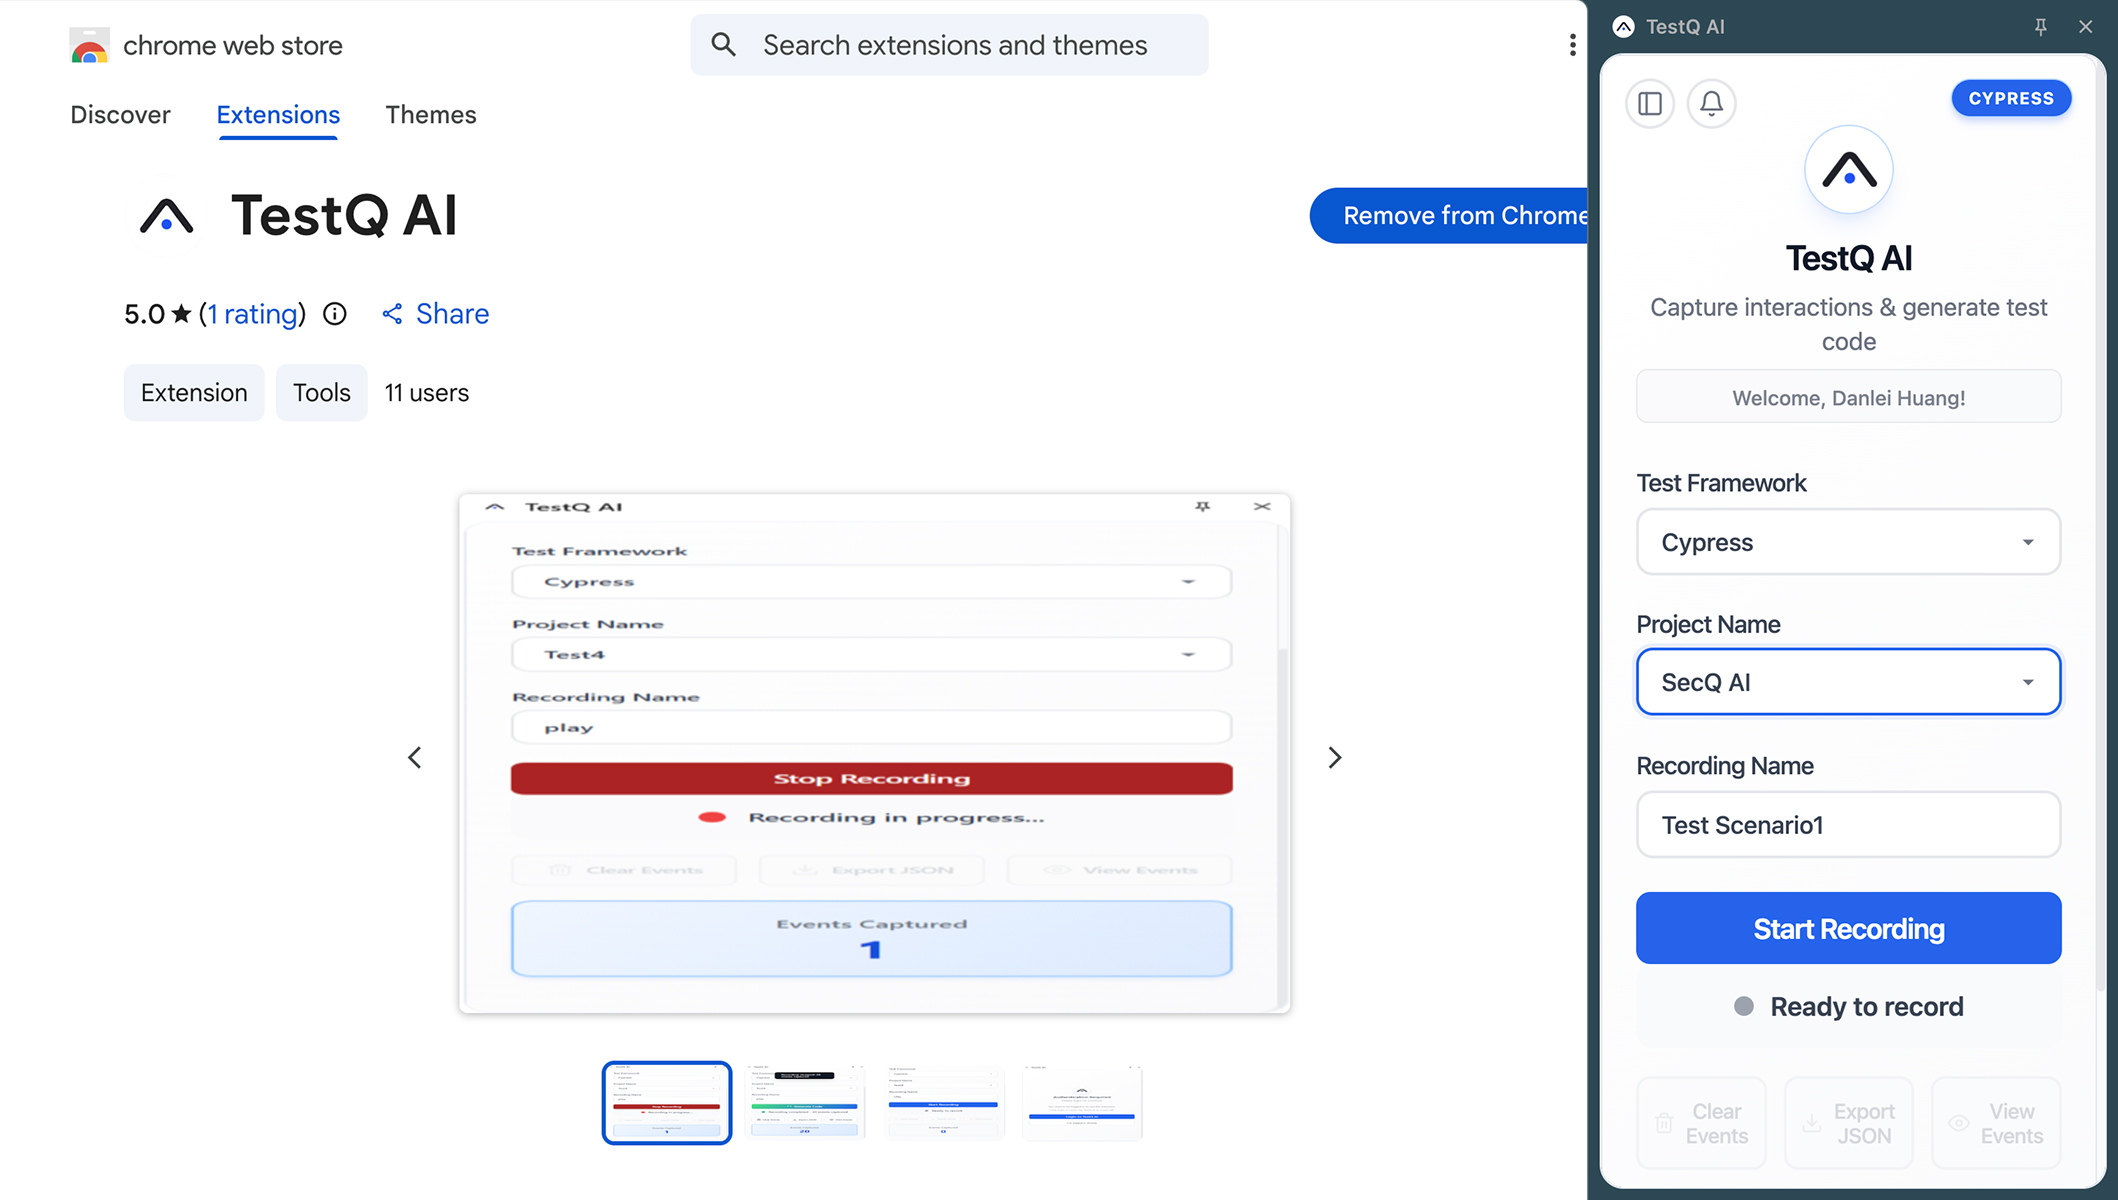
Task: Pin the TestQ AI side panel
Action: [x=2041, y=27]
